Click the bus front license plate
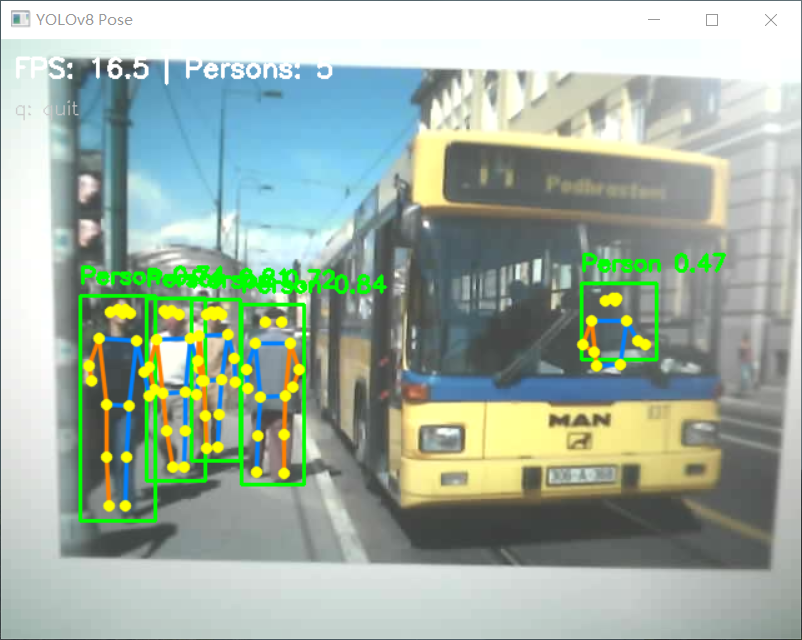This screenshot has height=640, width=802. tap(582, 475)
